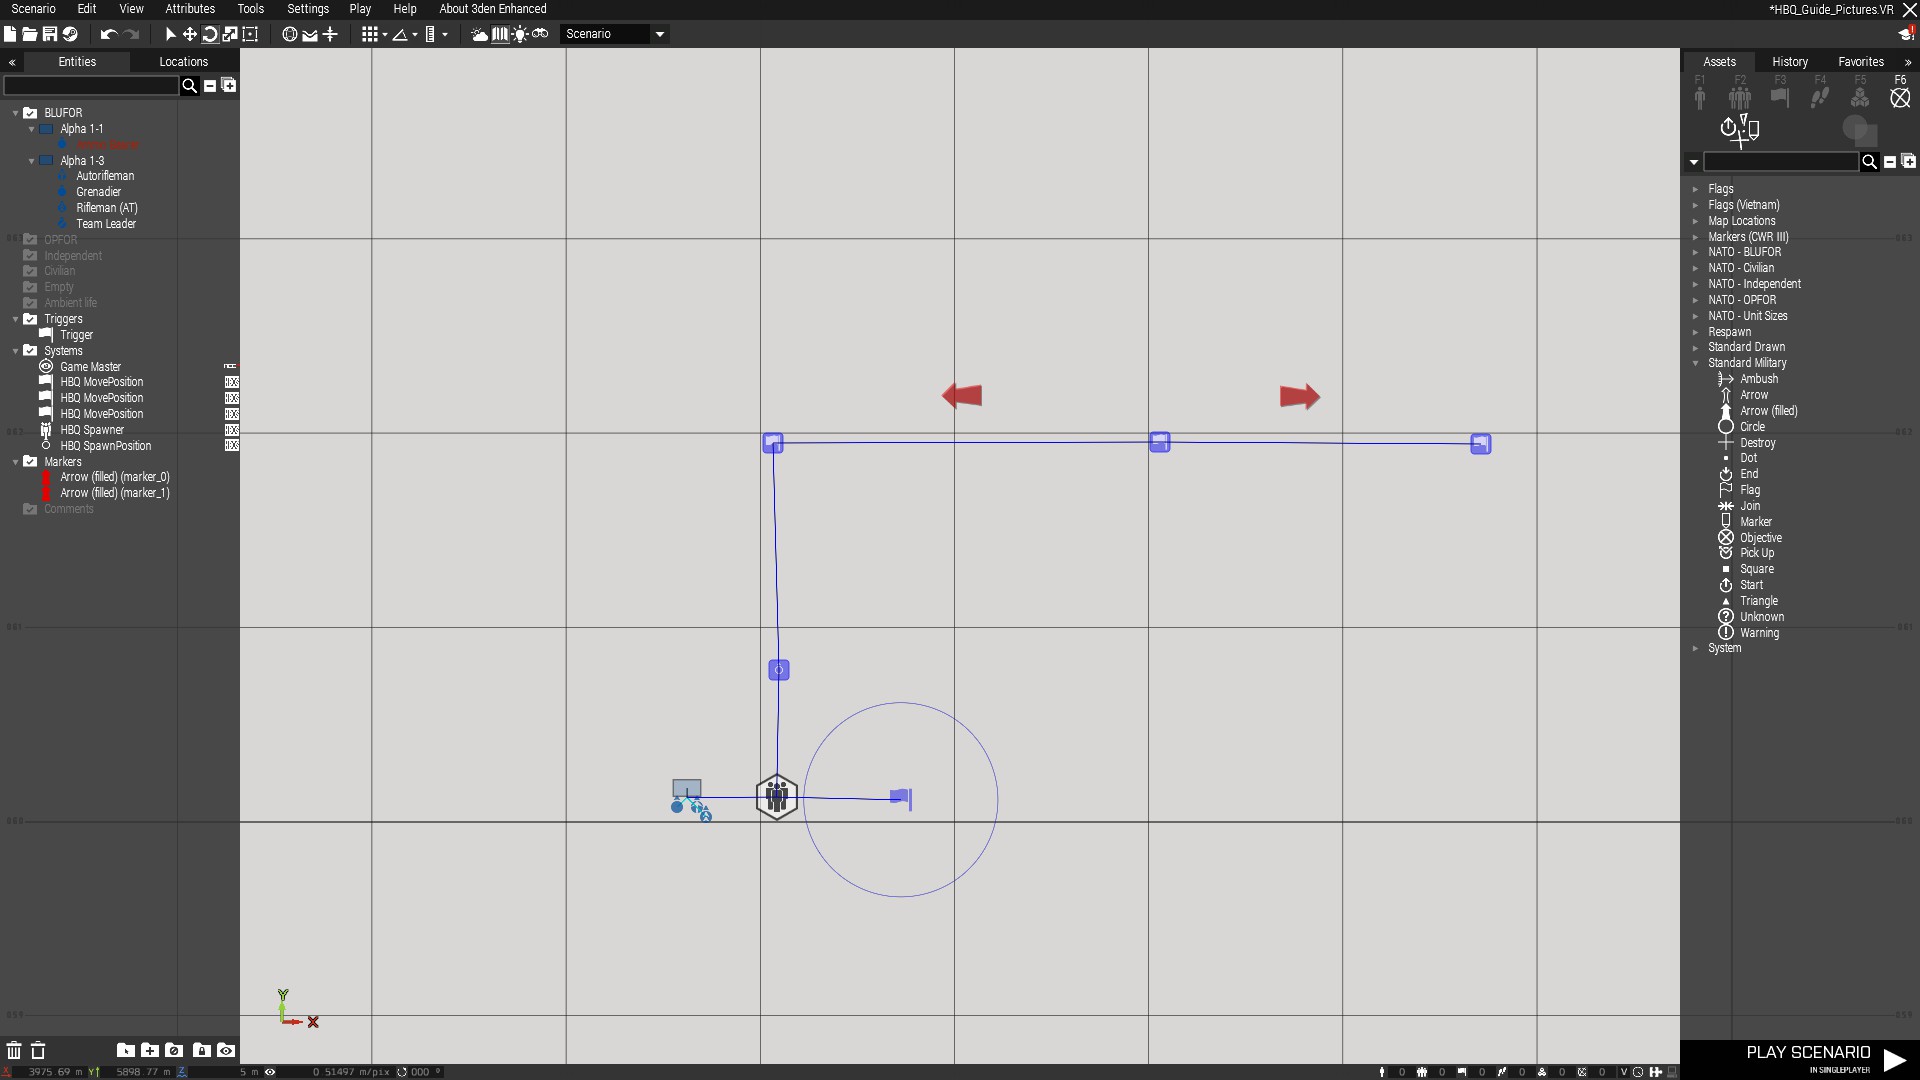The width and height of the screenshot is (1920, 1080).
Task: Activate the Move widget tool
Action: pyautogui.click(x=190, y=34)
